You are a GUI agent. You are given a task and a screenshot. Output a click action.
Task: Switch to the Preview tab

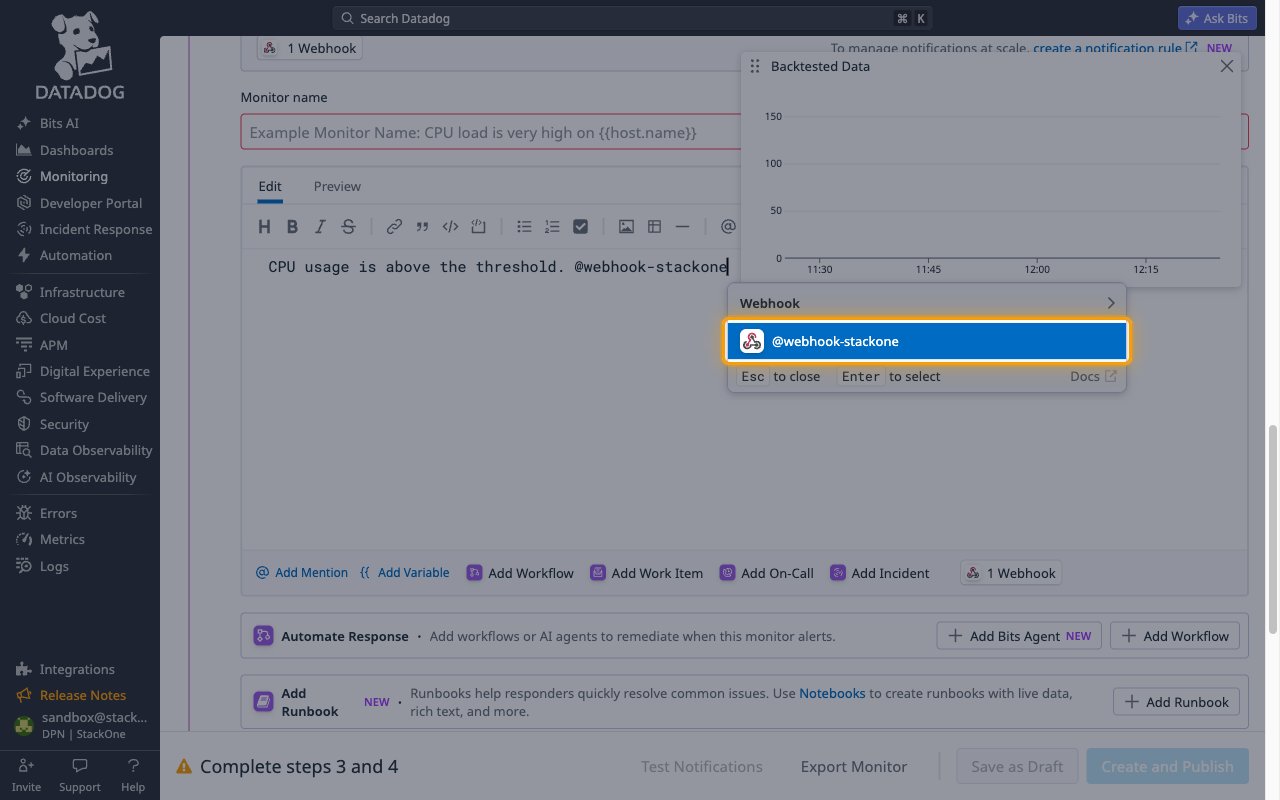click(x=337, y=186)
